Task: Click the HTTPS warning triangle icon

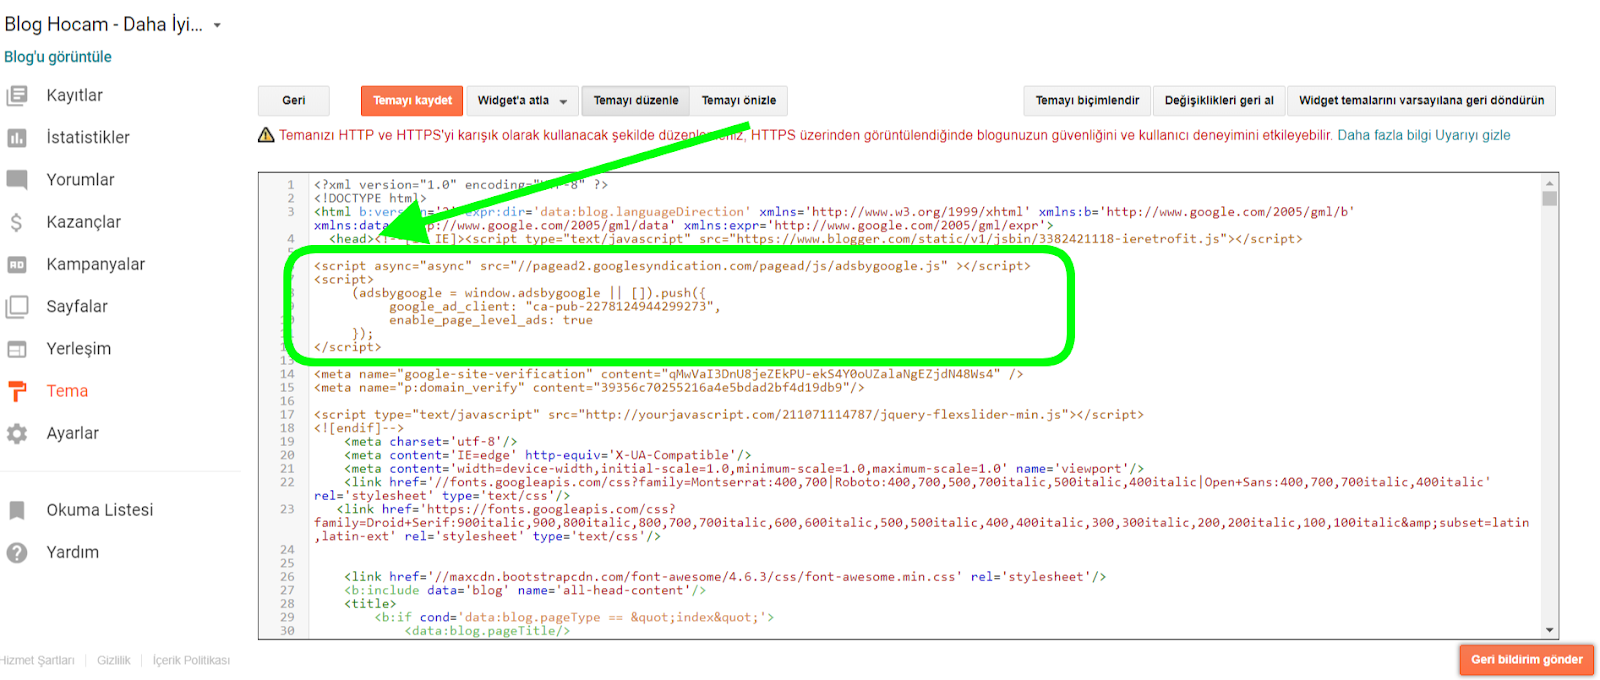Action: 266,135
